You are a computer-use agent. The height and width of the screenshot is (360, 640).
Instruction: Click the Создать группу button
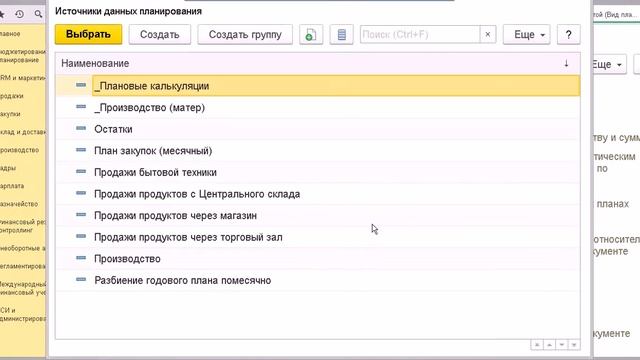[x=245, y=34]
